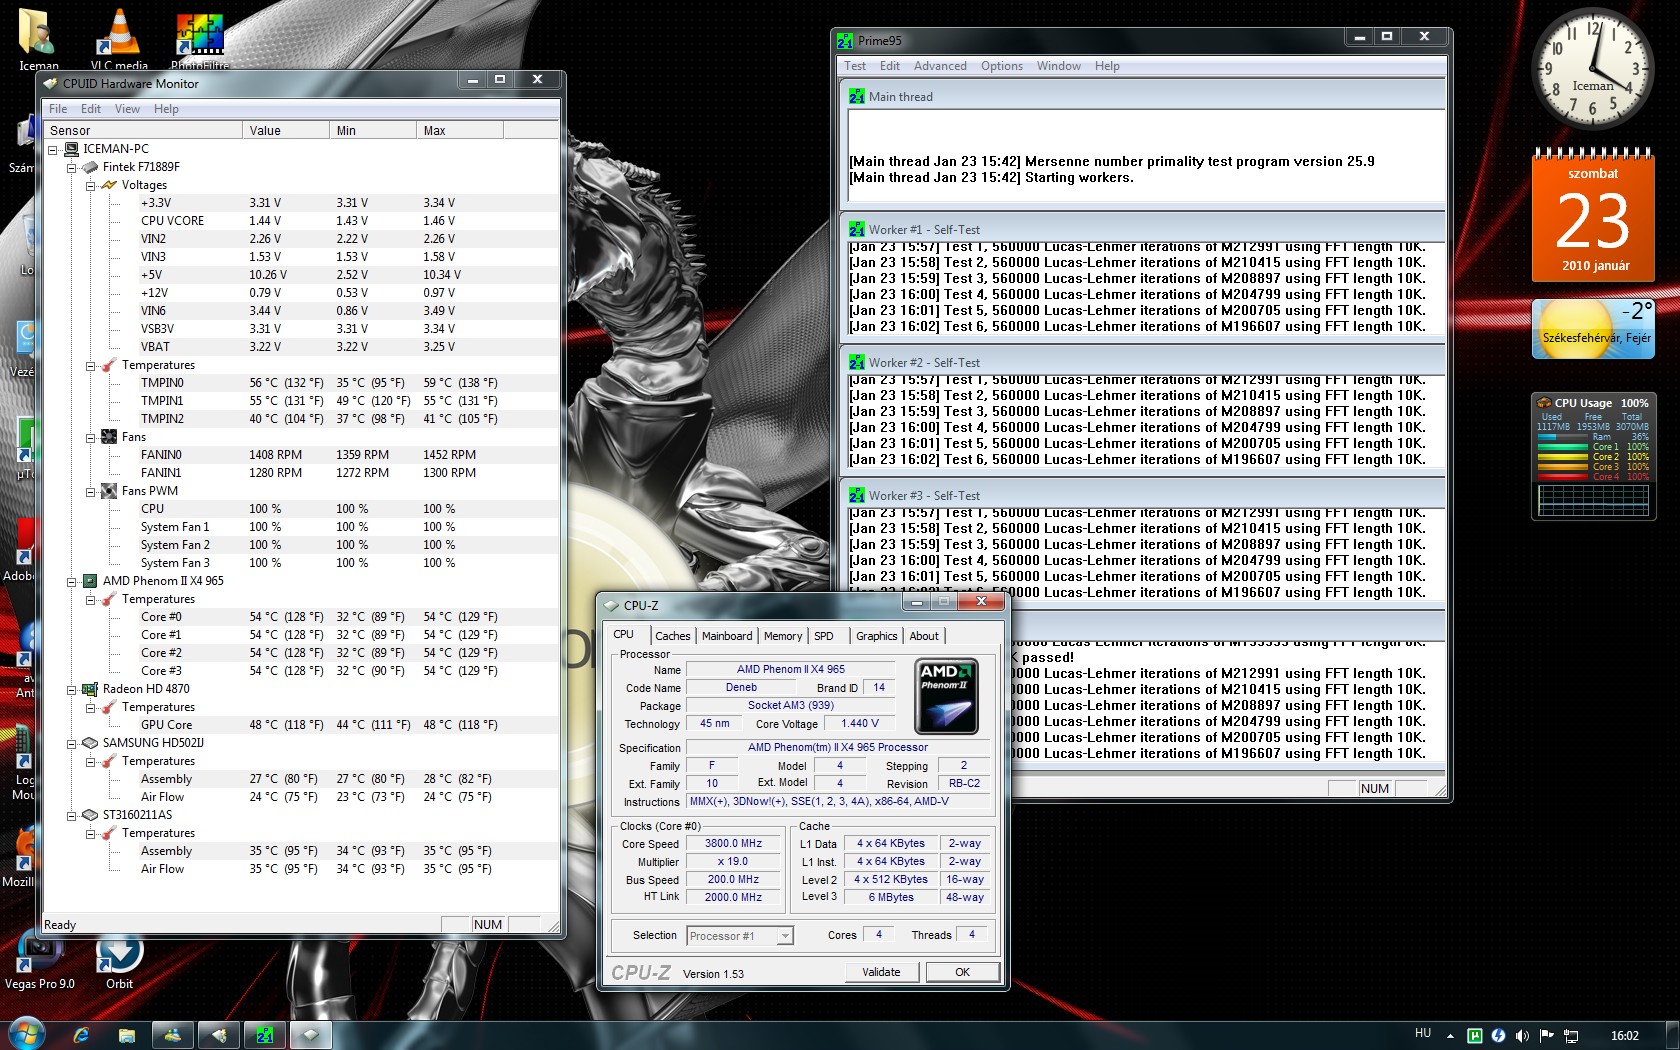Image resolution: width=1680 pixels, height=1050 pixels.
Task: Click the network connection tray icon
Action: point(1571,1035)
